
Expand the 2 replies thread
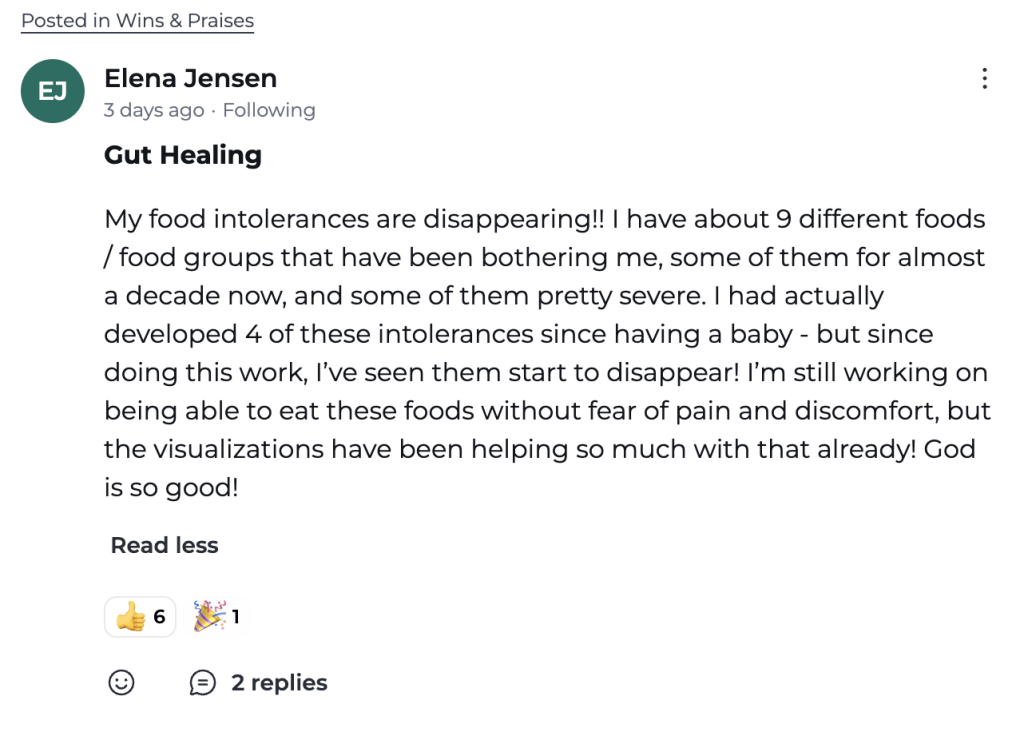coord(279,683)
